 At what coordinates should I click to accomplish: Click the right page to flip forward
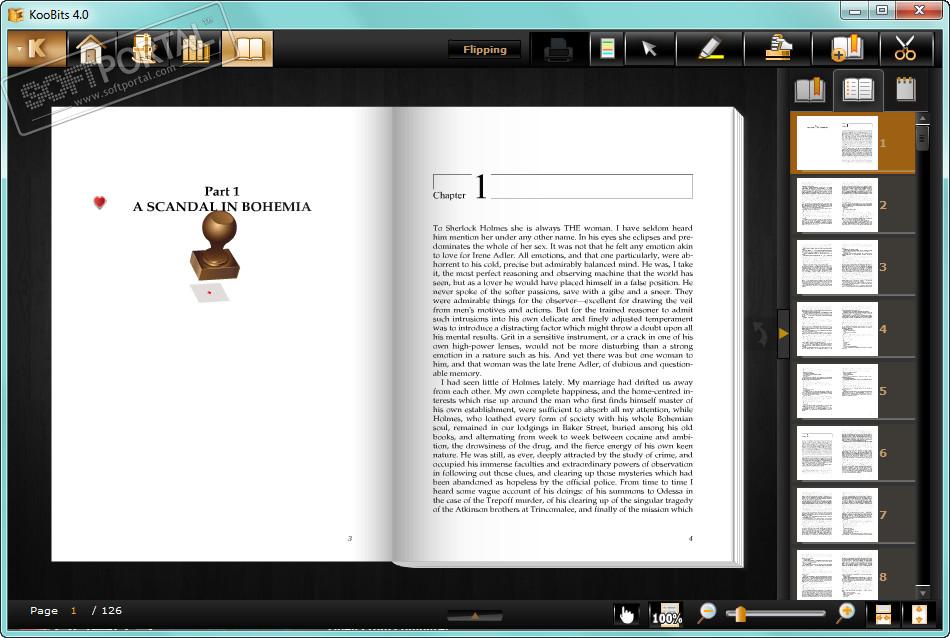click(x=562, y=336)
